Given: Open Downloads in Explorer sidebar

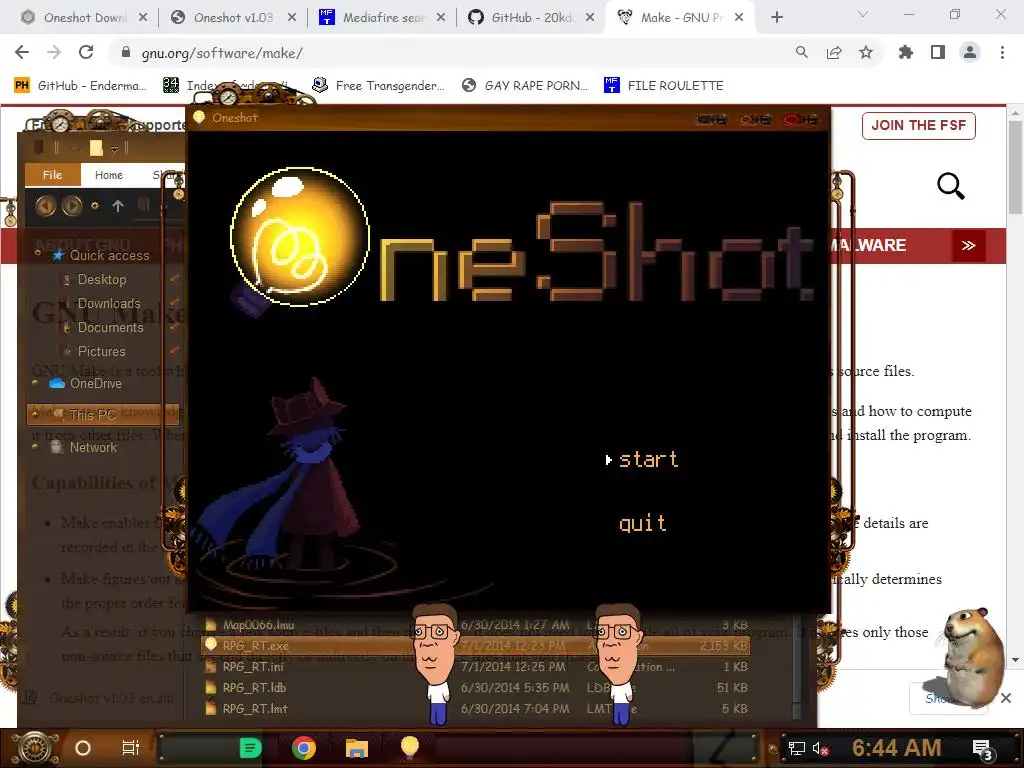Looking at the screenshot, I should coord(109,304).
